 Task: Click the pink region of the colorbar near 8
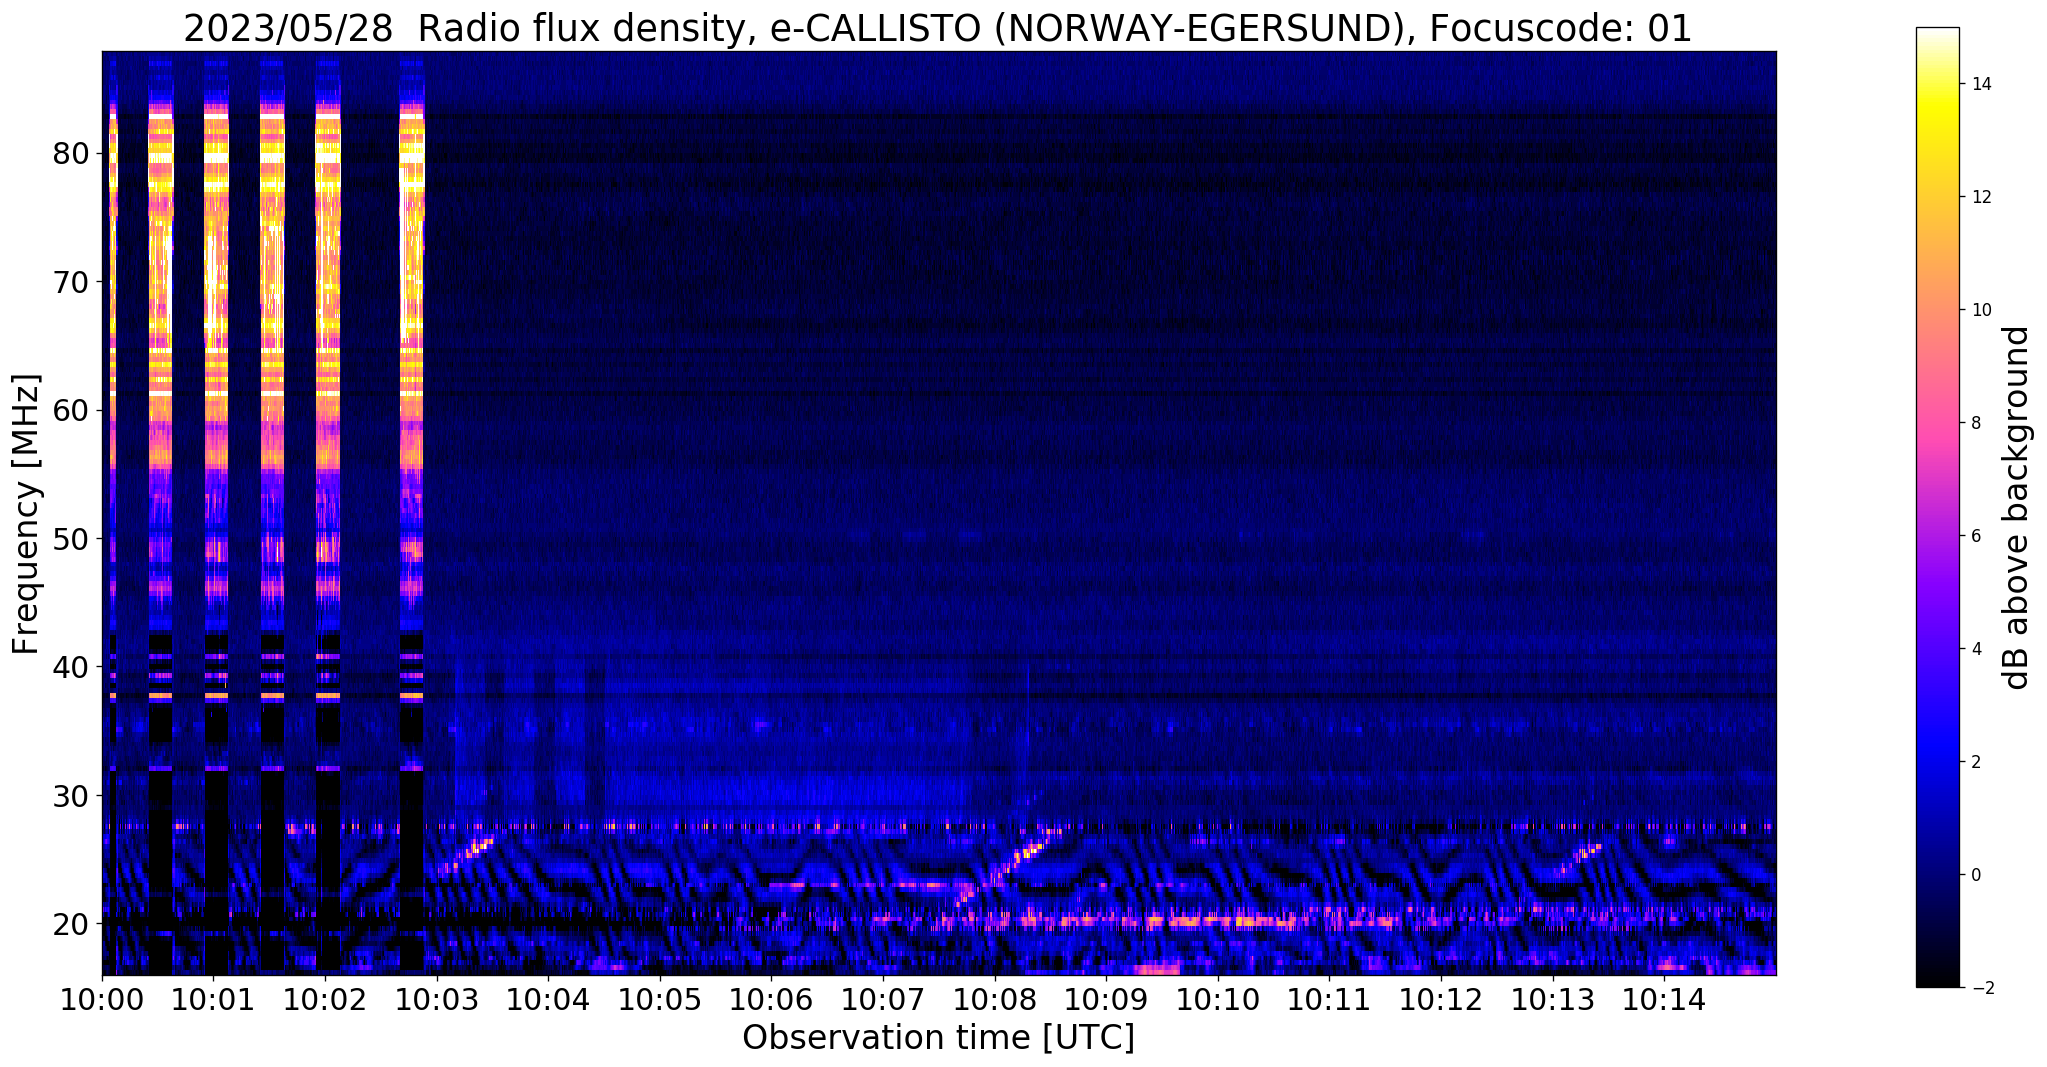pyautogui.click(x=1937, y=423)
